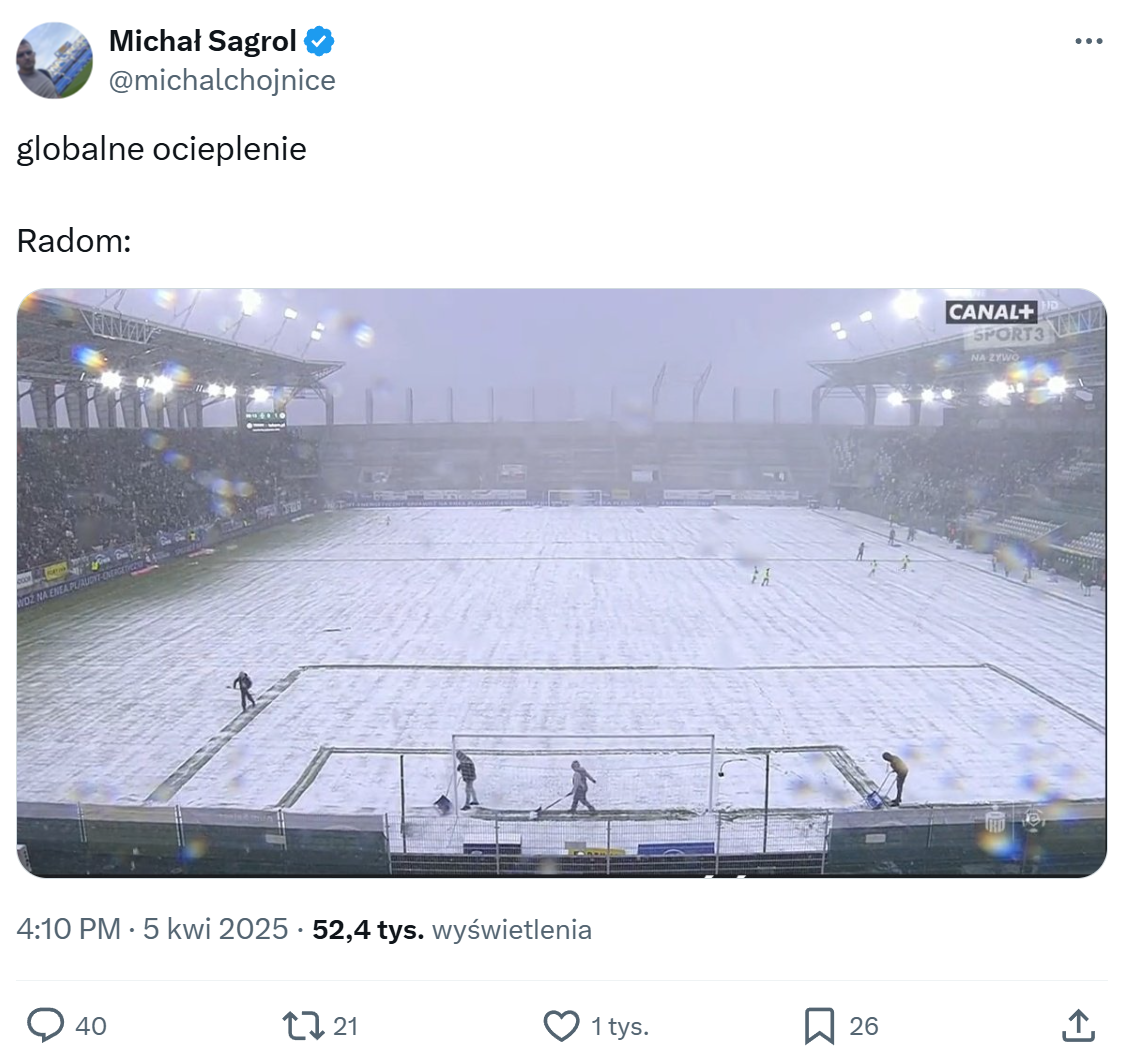
Task: Click the bookmark count 26
Action: pos(864,1026)
